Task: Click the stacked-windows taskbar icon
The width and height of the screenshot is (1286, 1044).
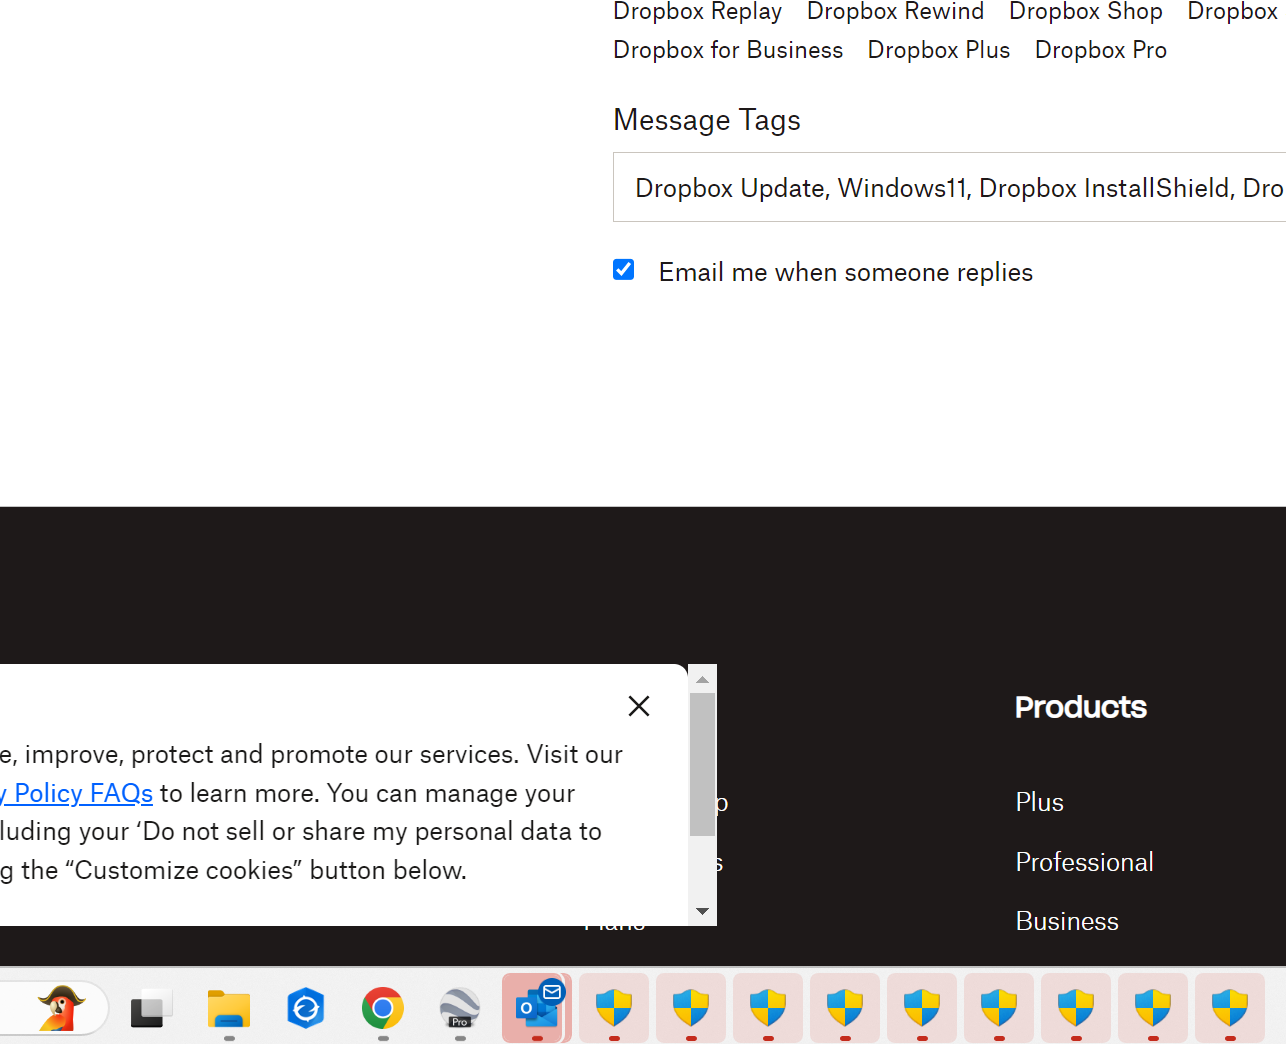Action: click(x=151, y=1008)
